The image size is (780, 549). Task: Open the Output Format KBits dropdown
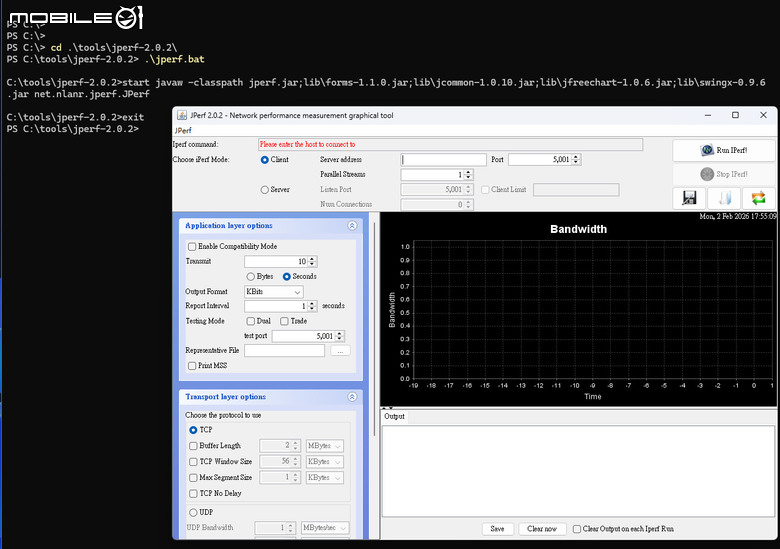(274, 292)
